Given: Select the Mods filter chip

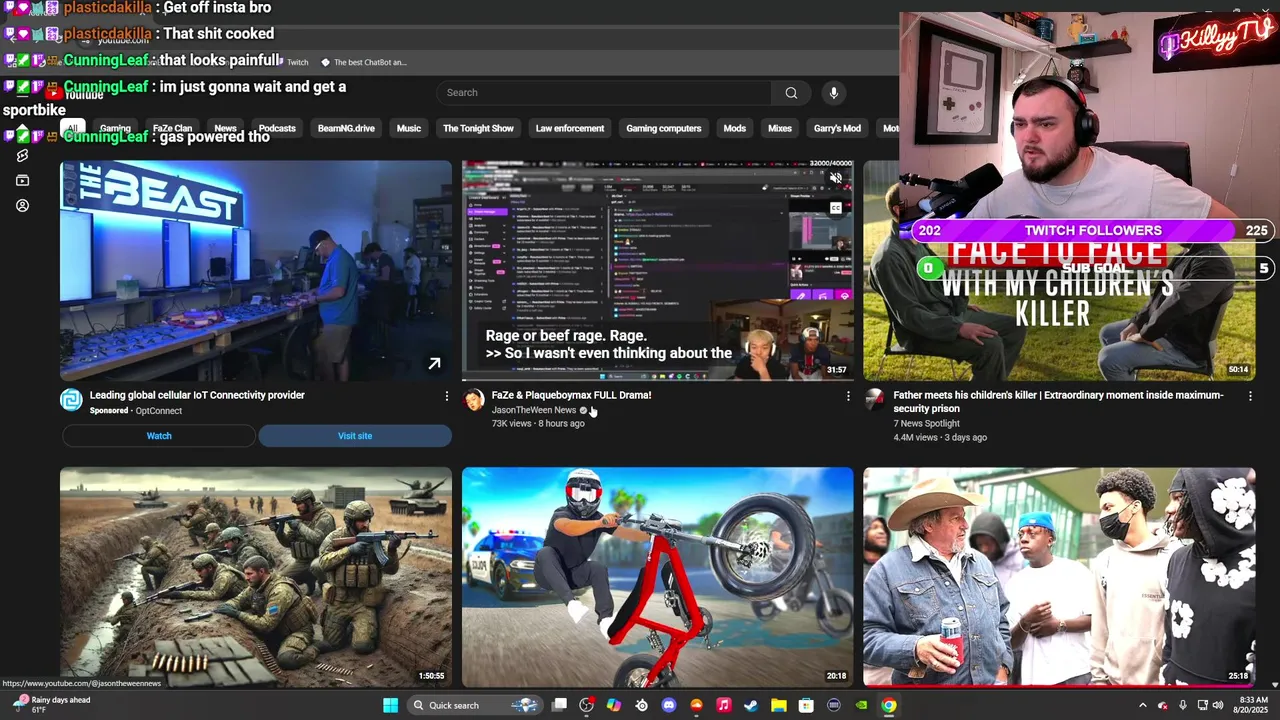Looking at the screenshot, I should click(735, 129).
